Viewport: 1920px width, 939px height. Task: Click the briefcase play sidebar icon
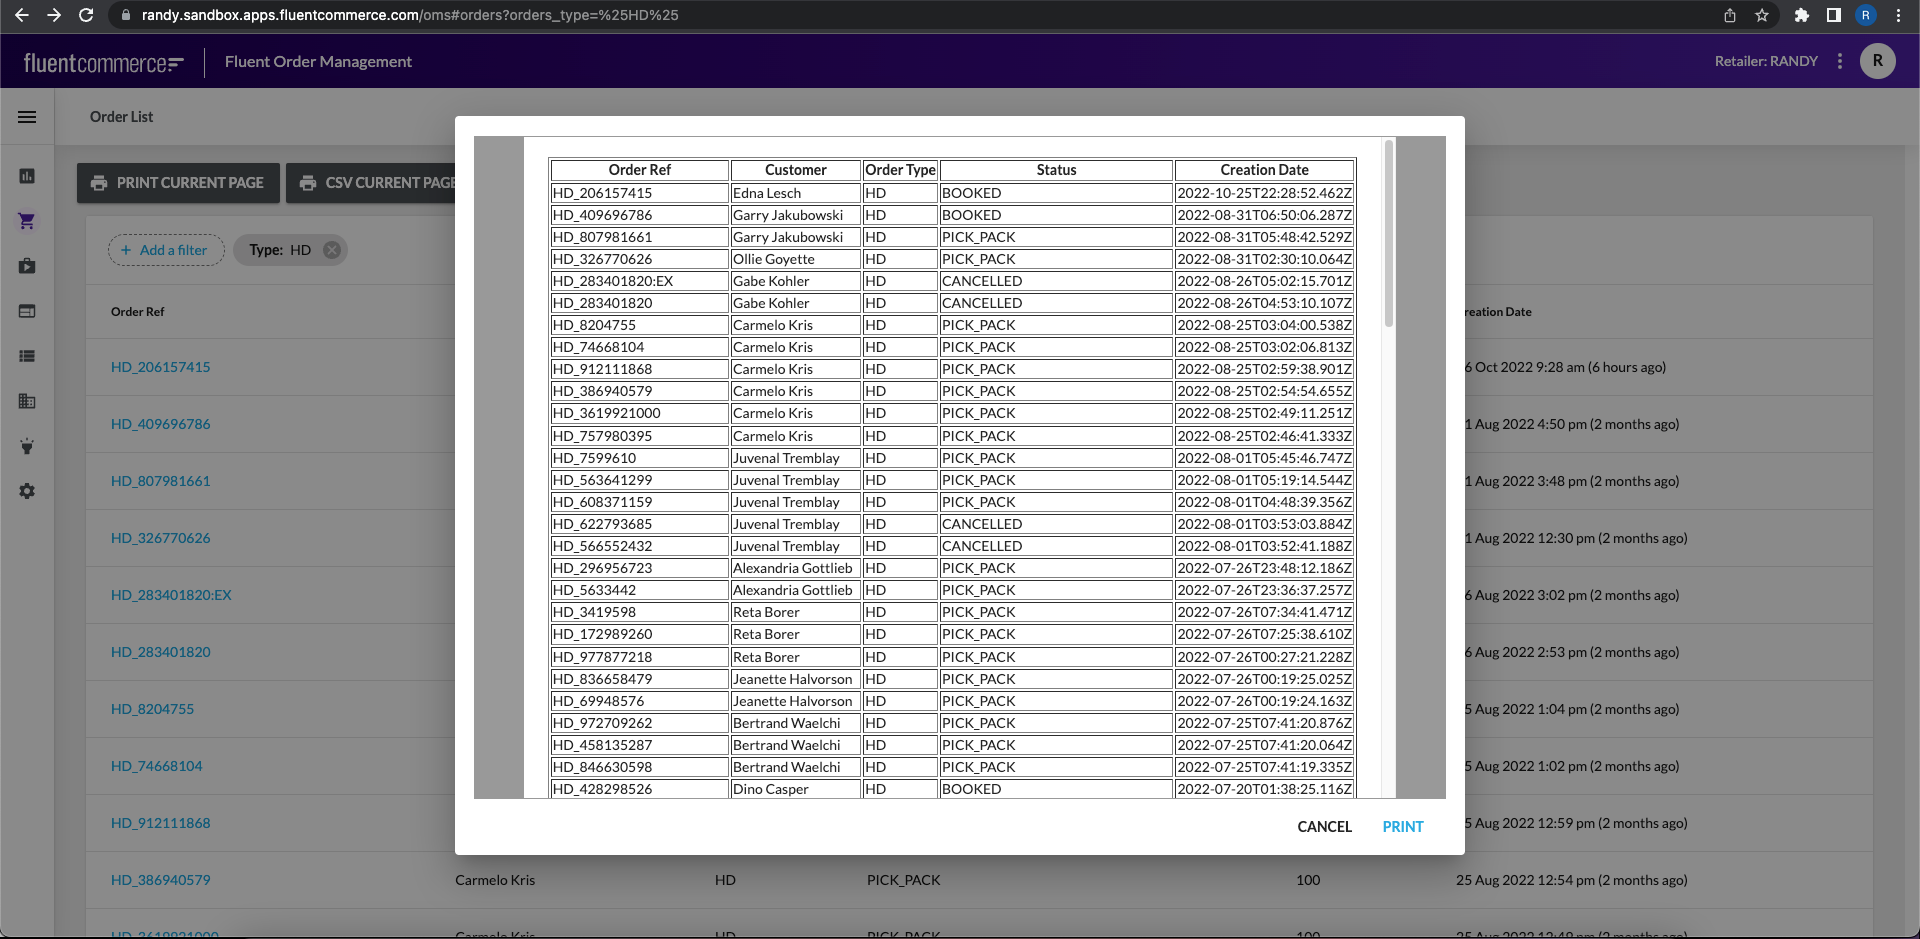pyautogui.click(x=27, y=266)
